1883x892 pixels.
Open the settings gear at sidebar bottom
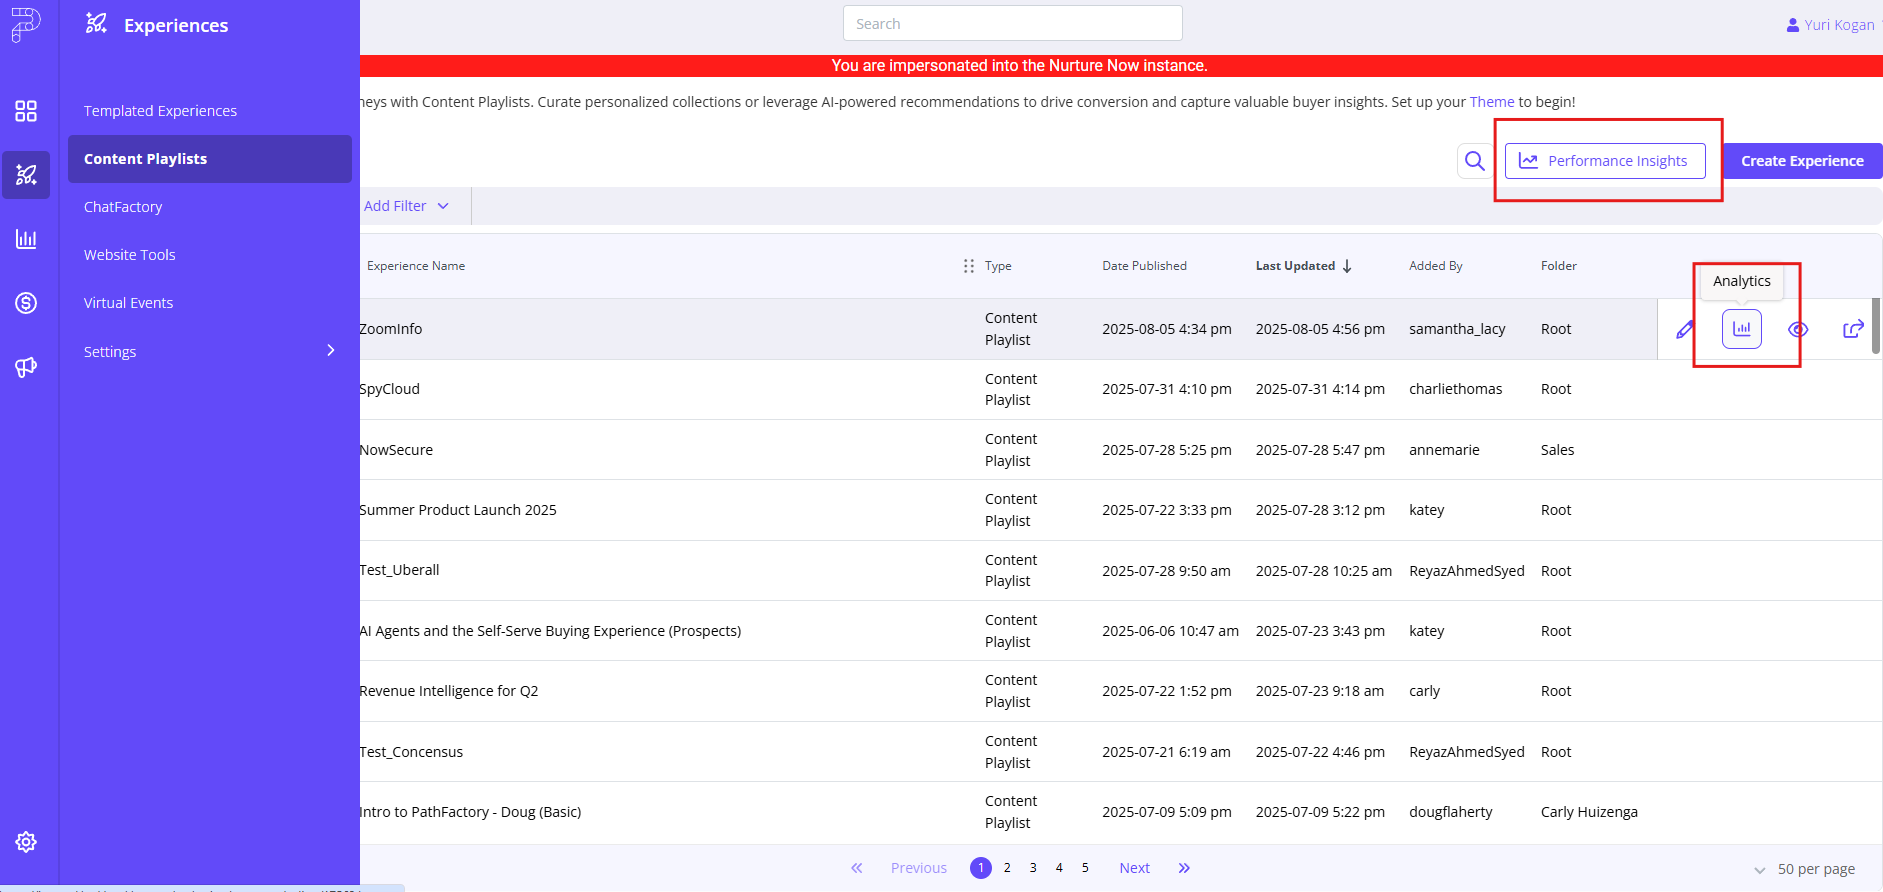pos(26,842)
